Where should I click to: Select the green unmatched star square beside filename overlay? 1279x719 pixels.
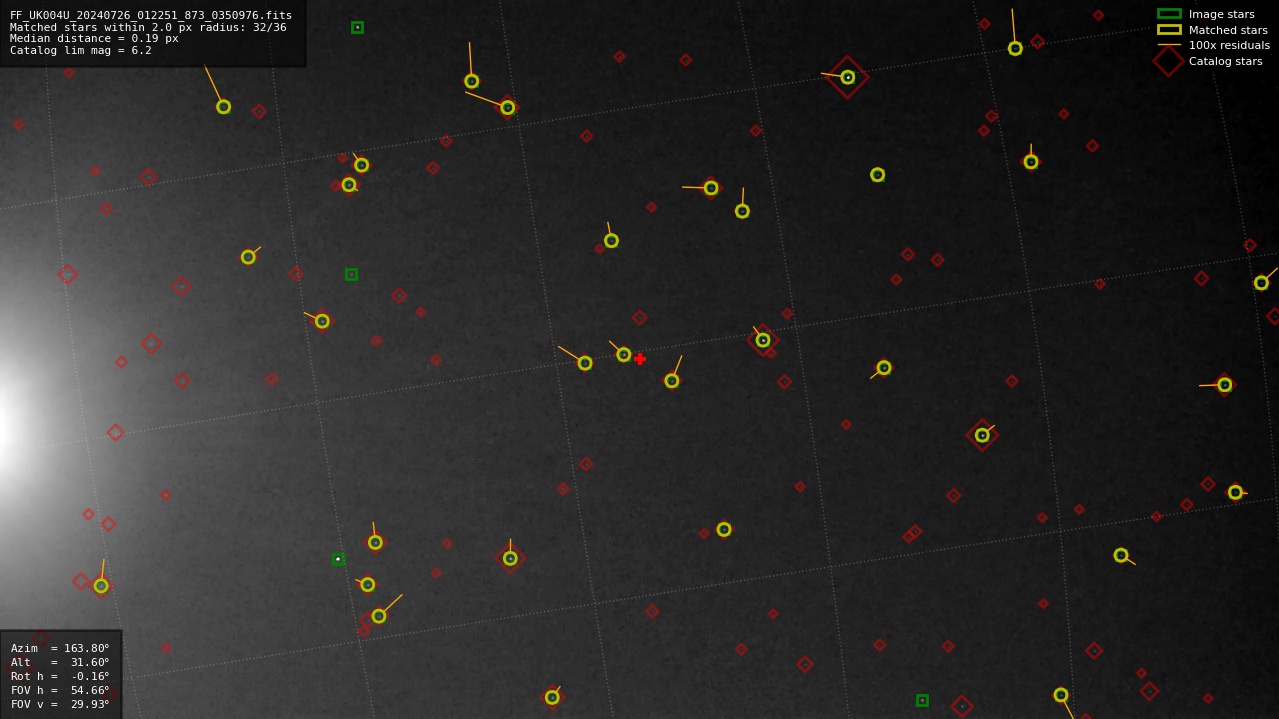357,28
